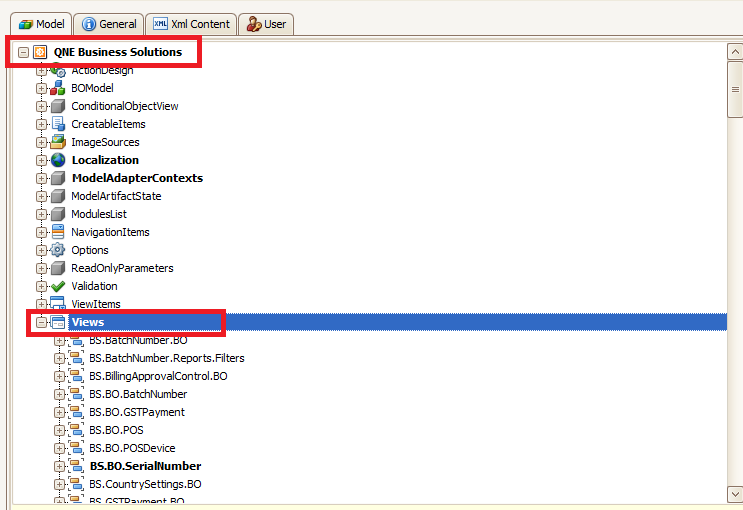Select the BS.BO.GSTPayment item
Image resolution: width=743 pixels, height=510 pixels.
(137, 412)
